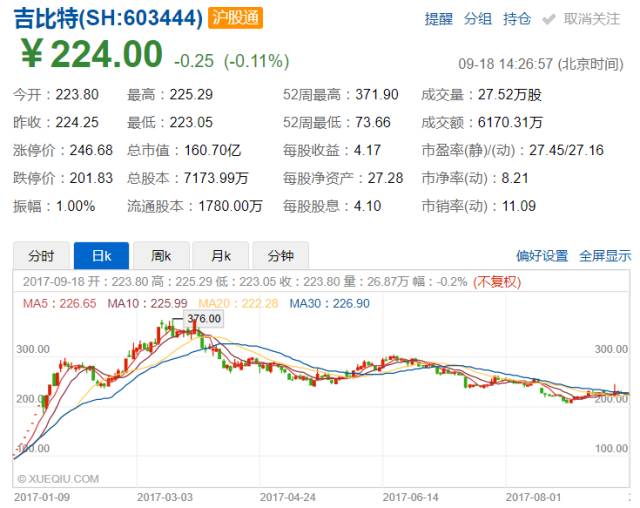Open the (不复权) price adjustment selector
Image resolution: width=640 pixels, height=508 pixels.
497,281
